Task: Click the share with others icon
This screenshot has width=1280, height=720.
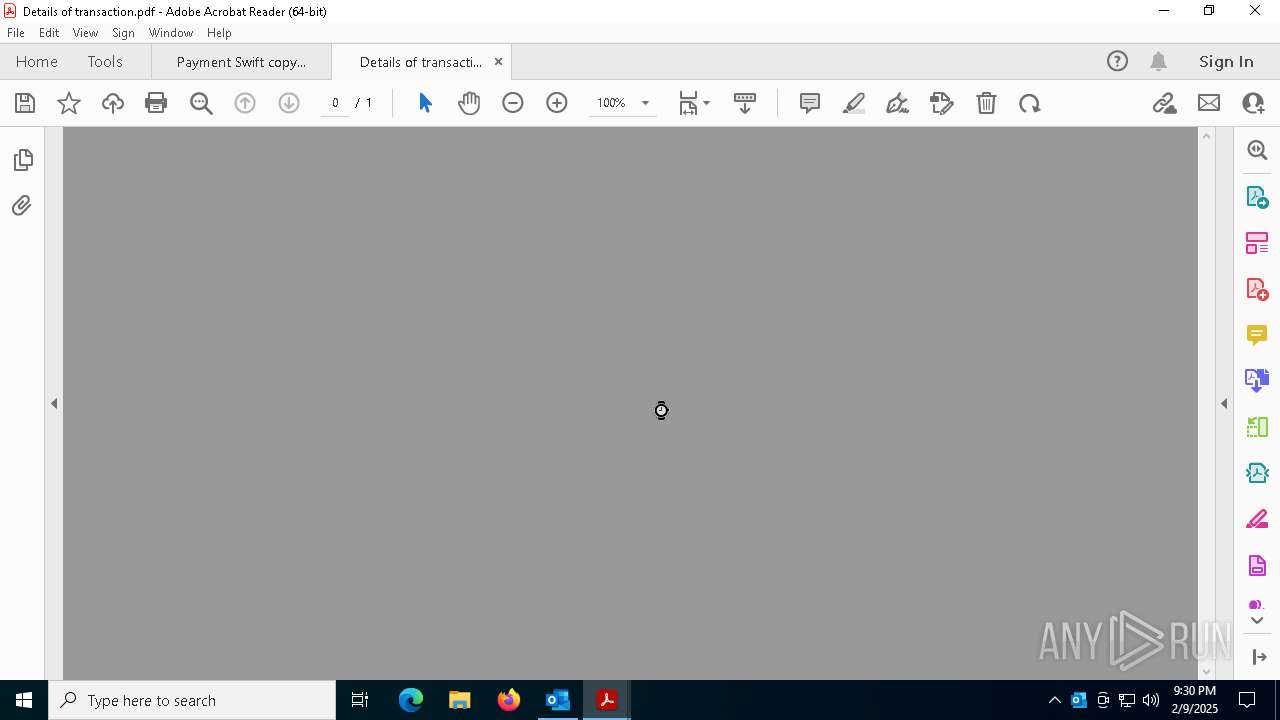Action: coord(1253,103)
